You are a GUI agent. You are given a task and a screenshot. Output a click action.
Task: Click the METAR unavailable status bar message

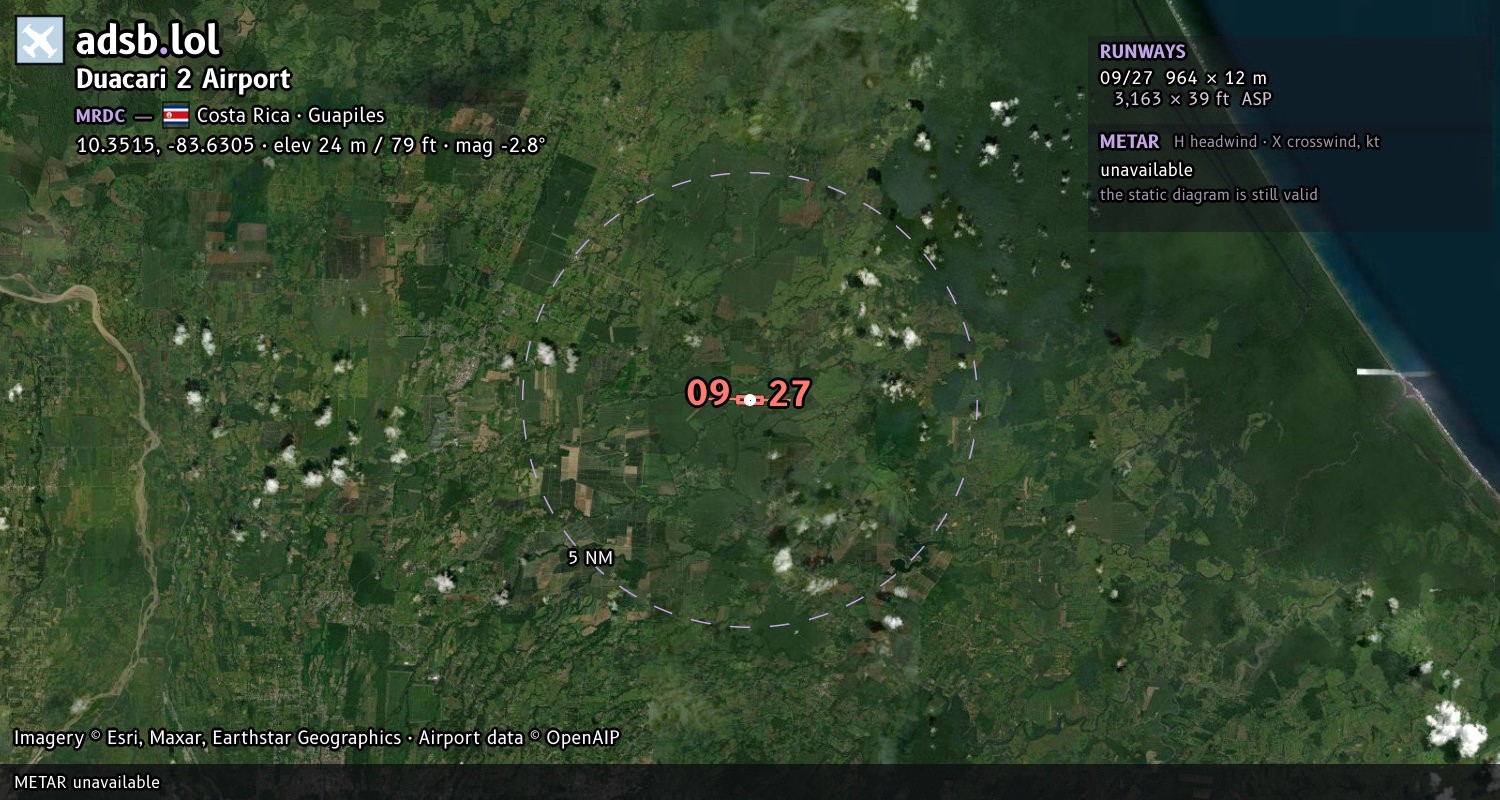click(87, 782)
